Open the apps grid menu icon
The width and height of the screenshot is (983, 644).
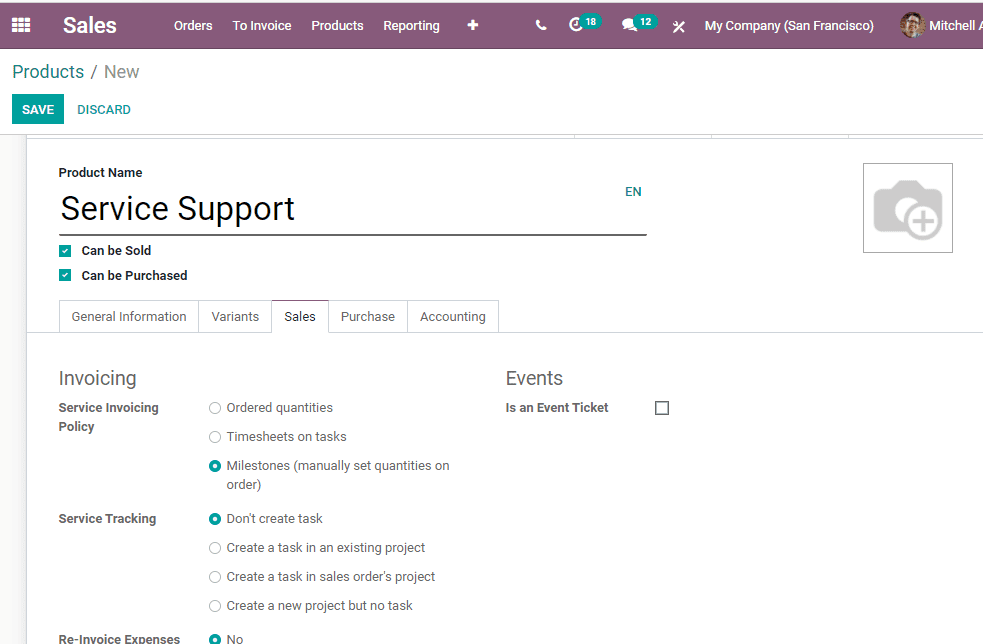coord(21,25)
